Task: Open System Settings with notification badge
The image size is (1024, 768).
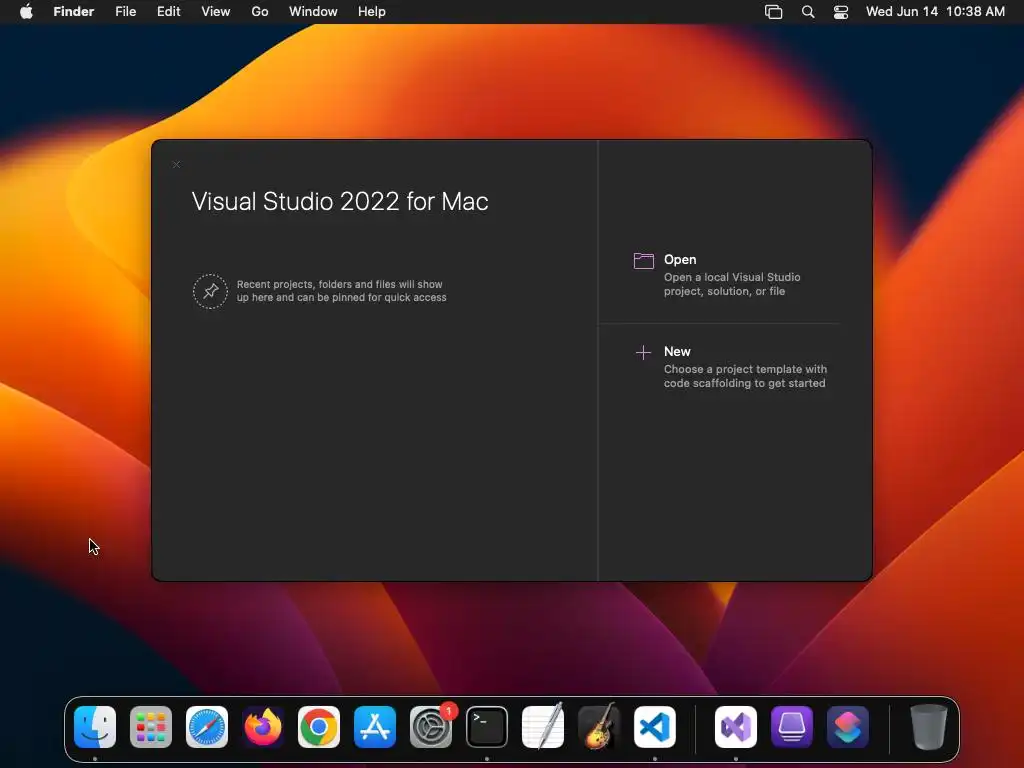Action: (431, 727)
